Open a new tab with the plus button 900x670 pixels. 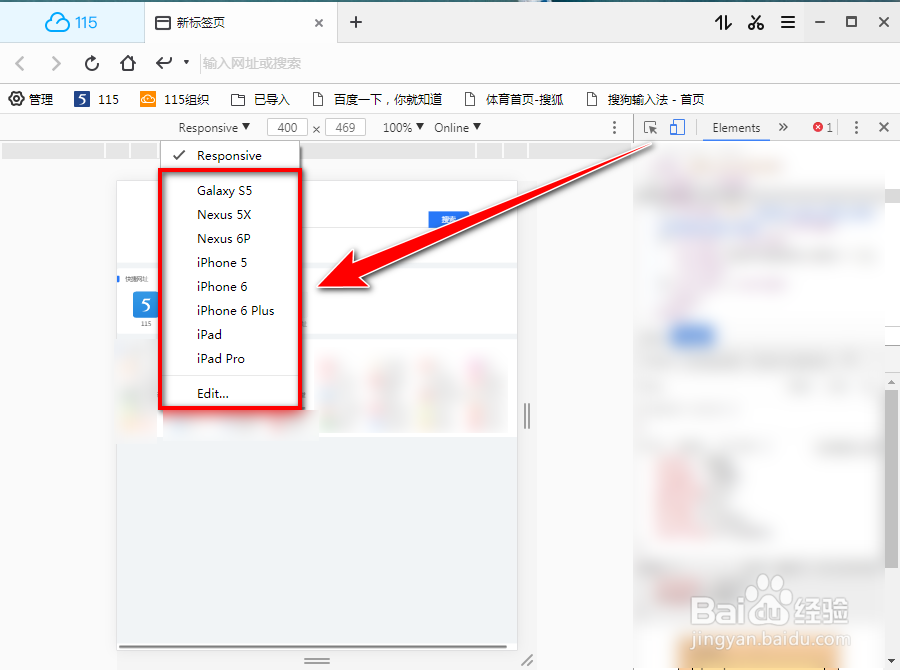pyautogui.click(x=356, y=22)
